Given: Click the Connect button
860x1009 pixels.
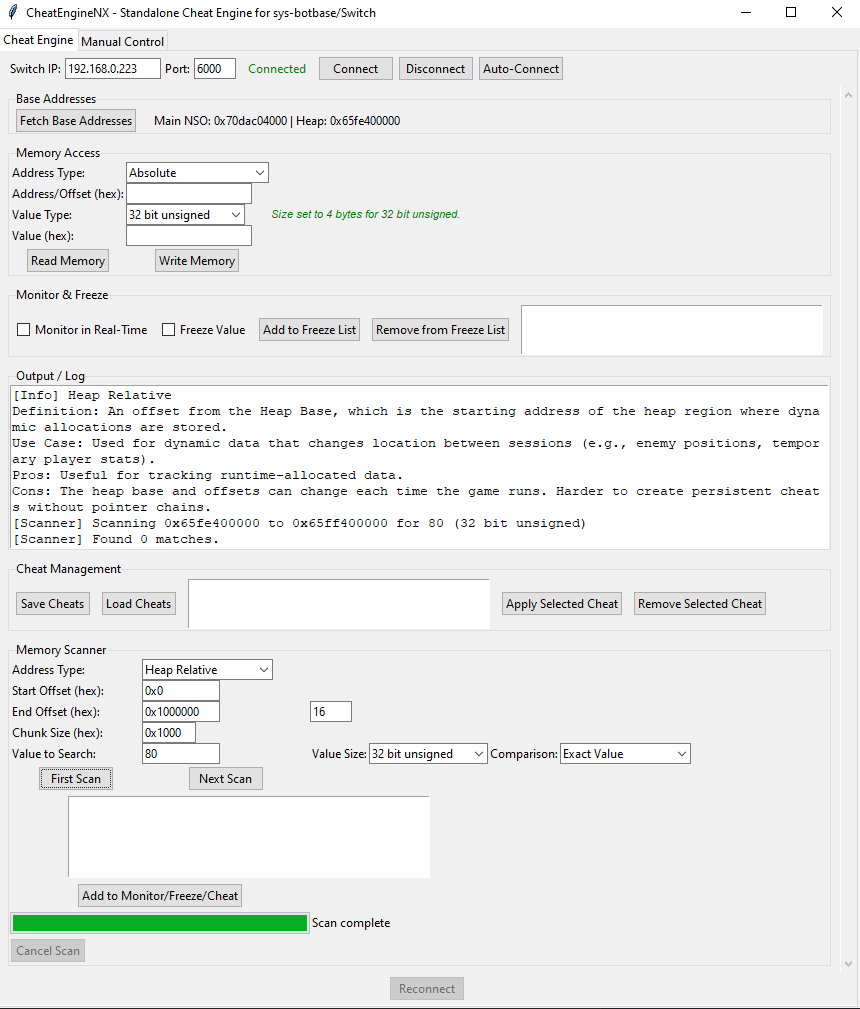Looking at the screenshot, I should click(x=355, y=69).
